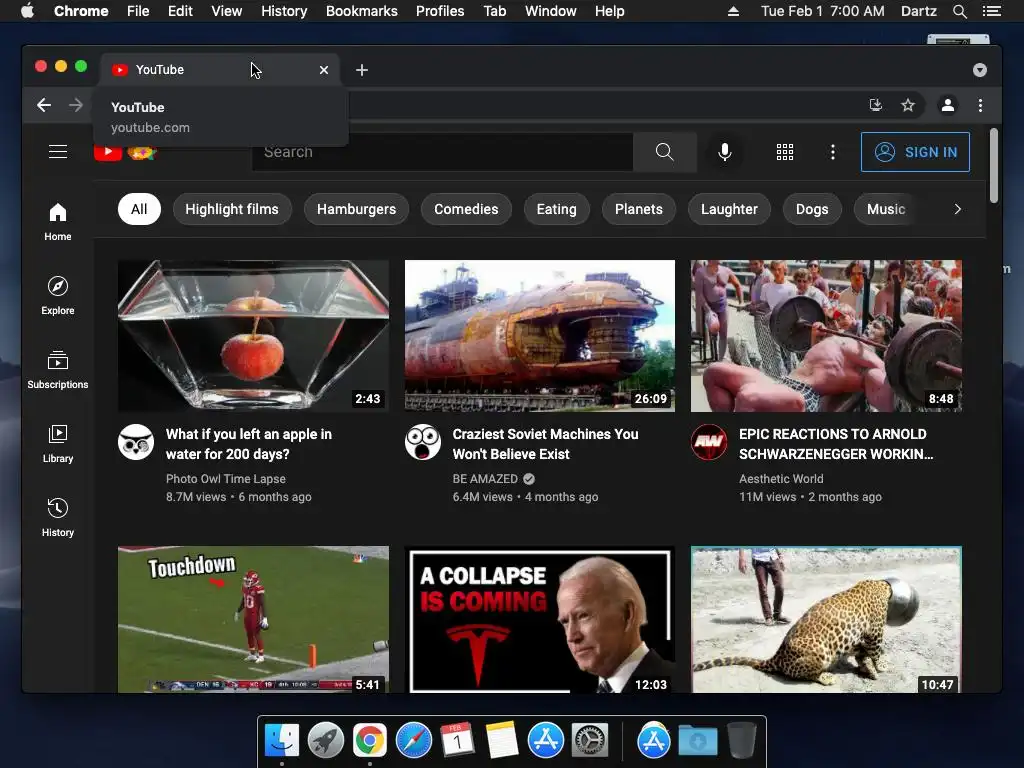Select the Highlight films chip
This screenshot has width=1024, height=768.
(232, 209)
